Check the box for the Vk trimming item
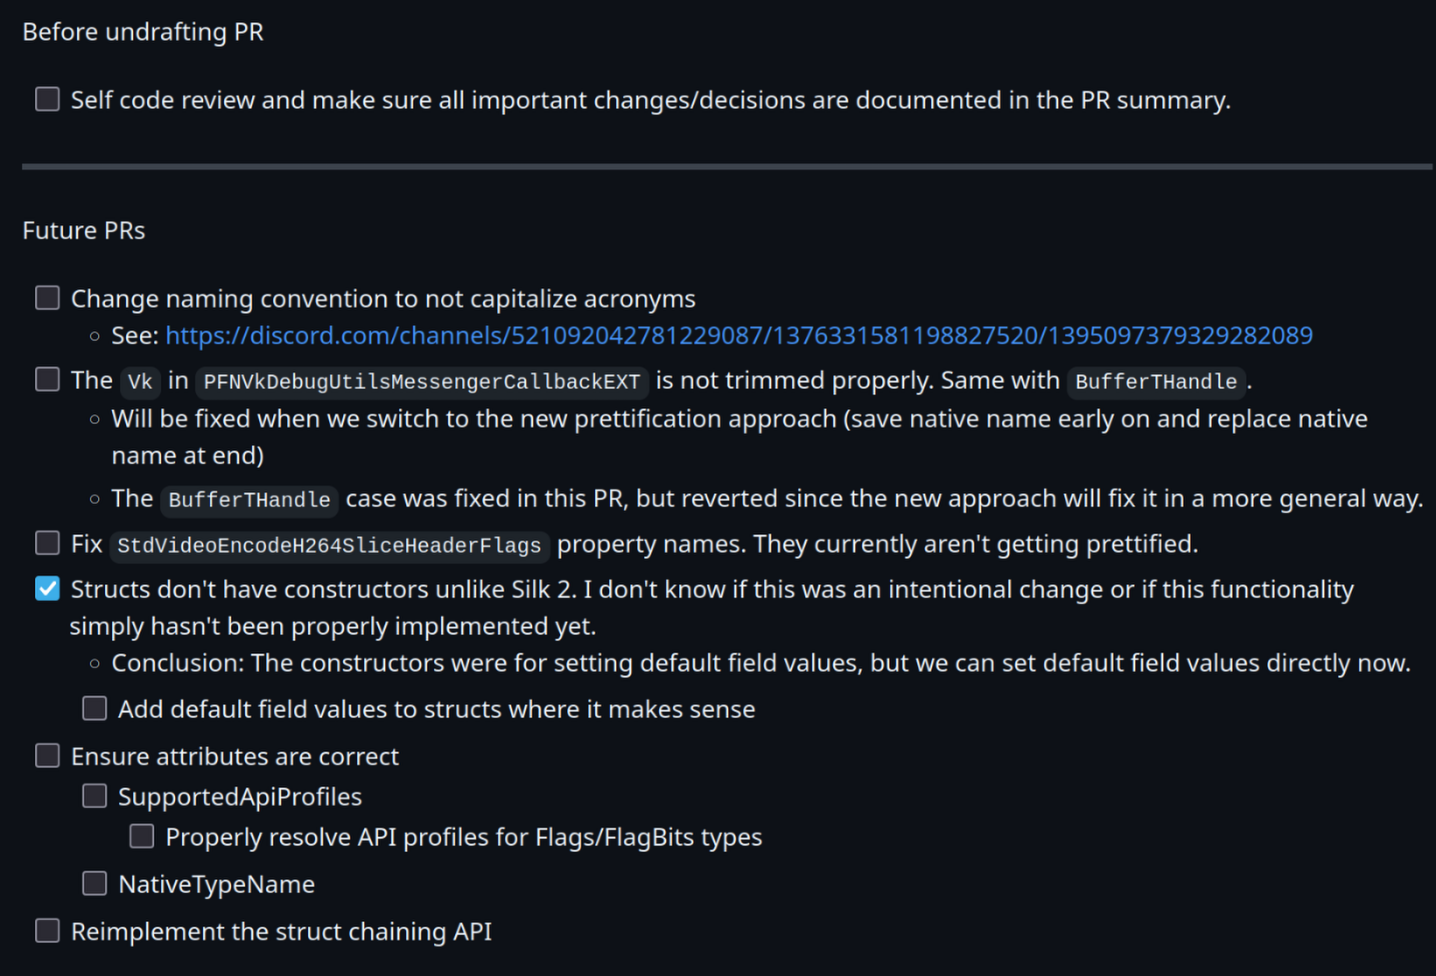 [x=47, y=379]
